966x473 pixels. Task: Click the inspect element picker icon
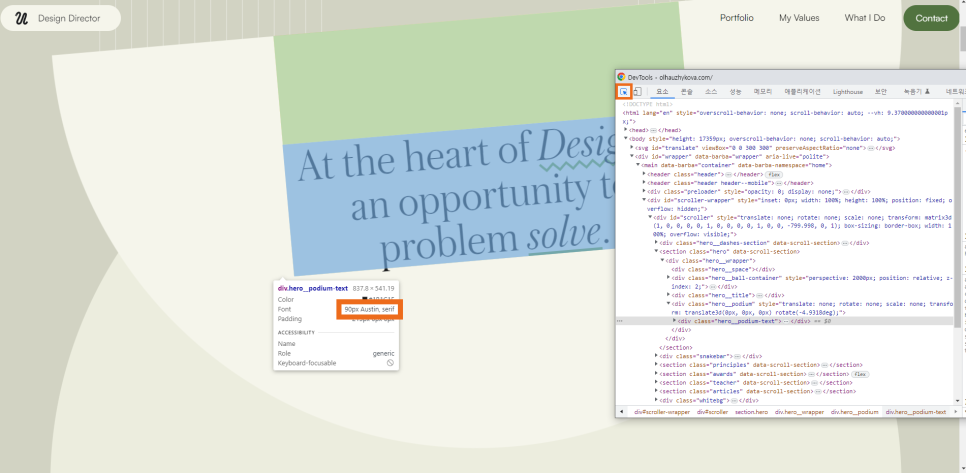pyautogui.click(x=624, y=91)
